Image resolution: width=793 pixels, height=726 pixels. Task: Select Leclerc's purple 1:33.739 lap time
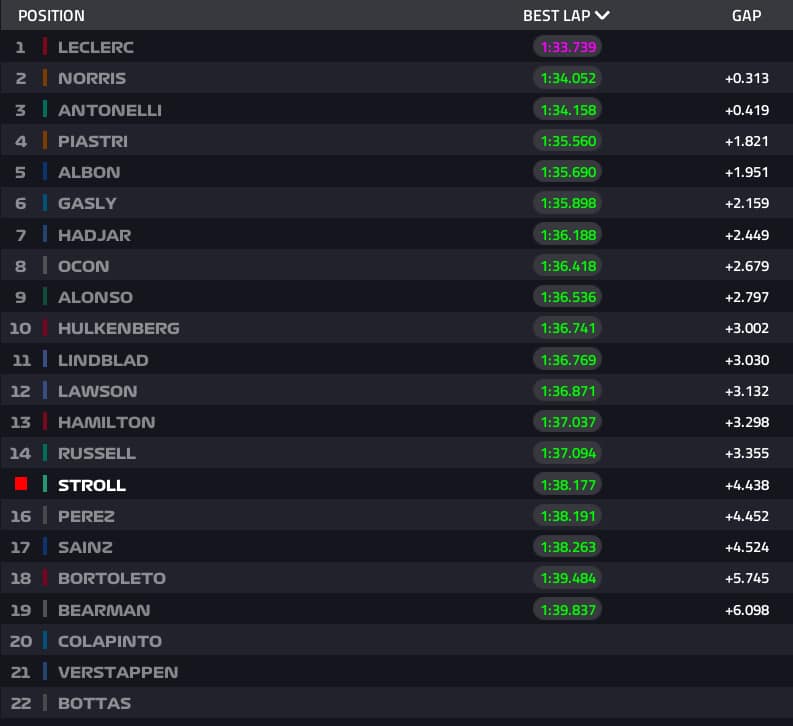point(568,47)
